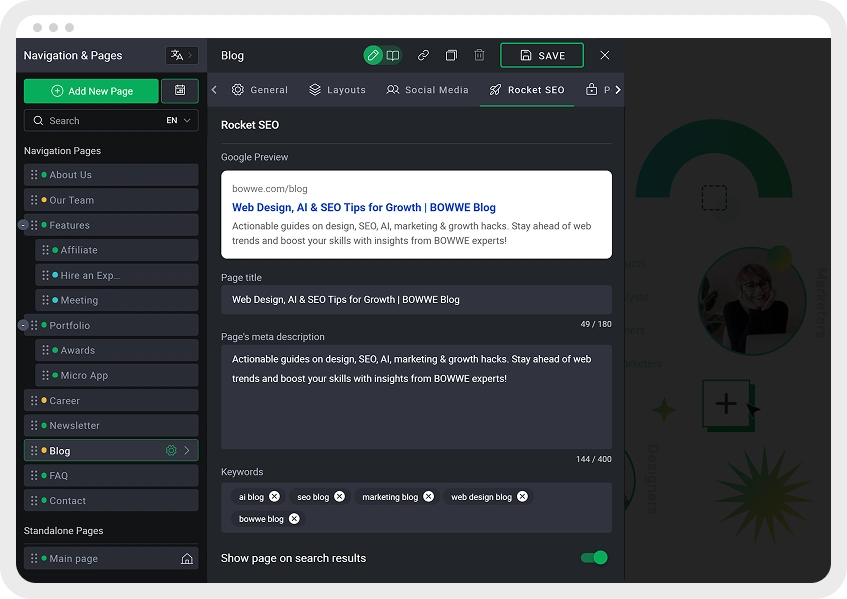Duplicate the page with the copy icon

coord(451,55)
